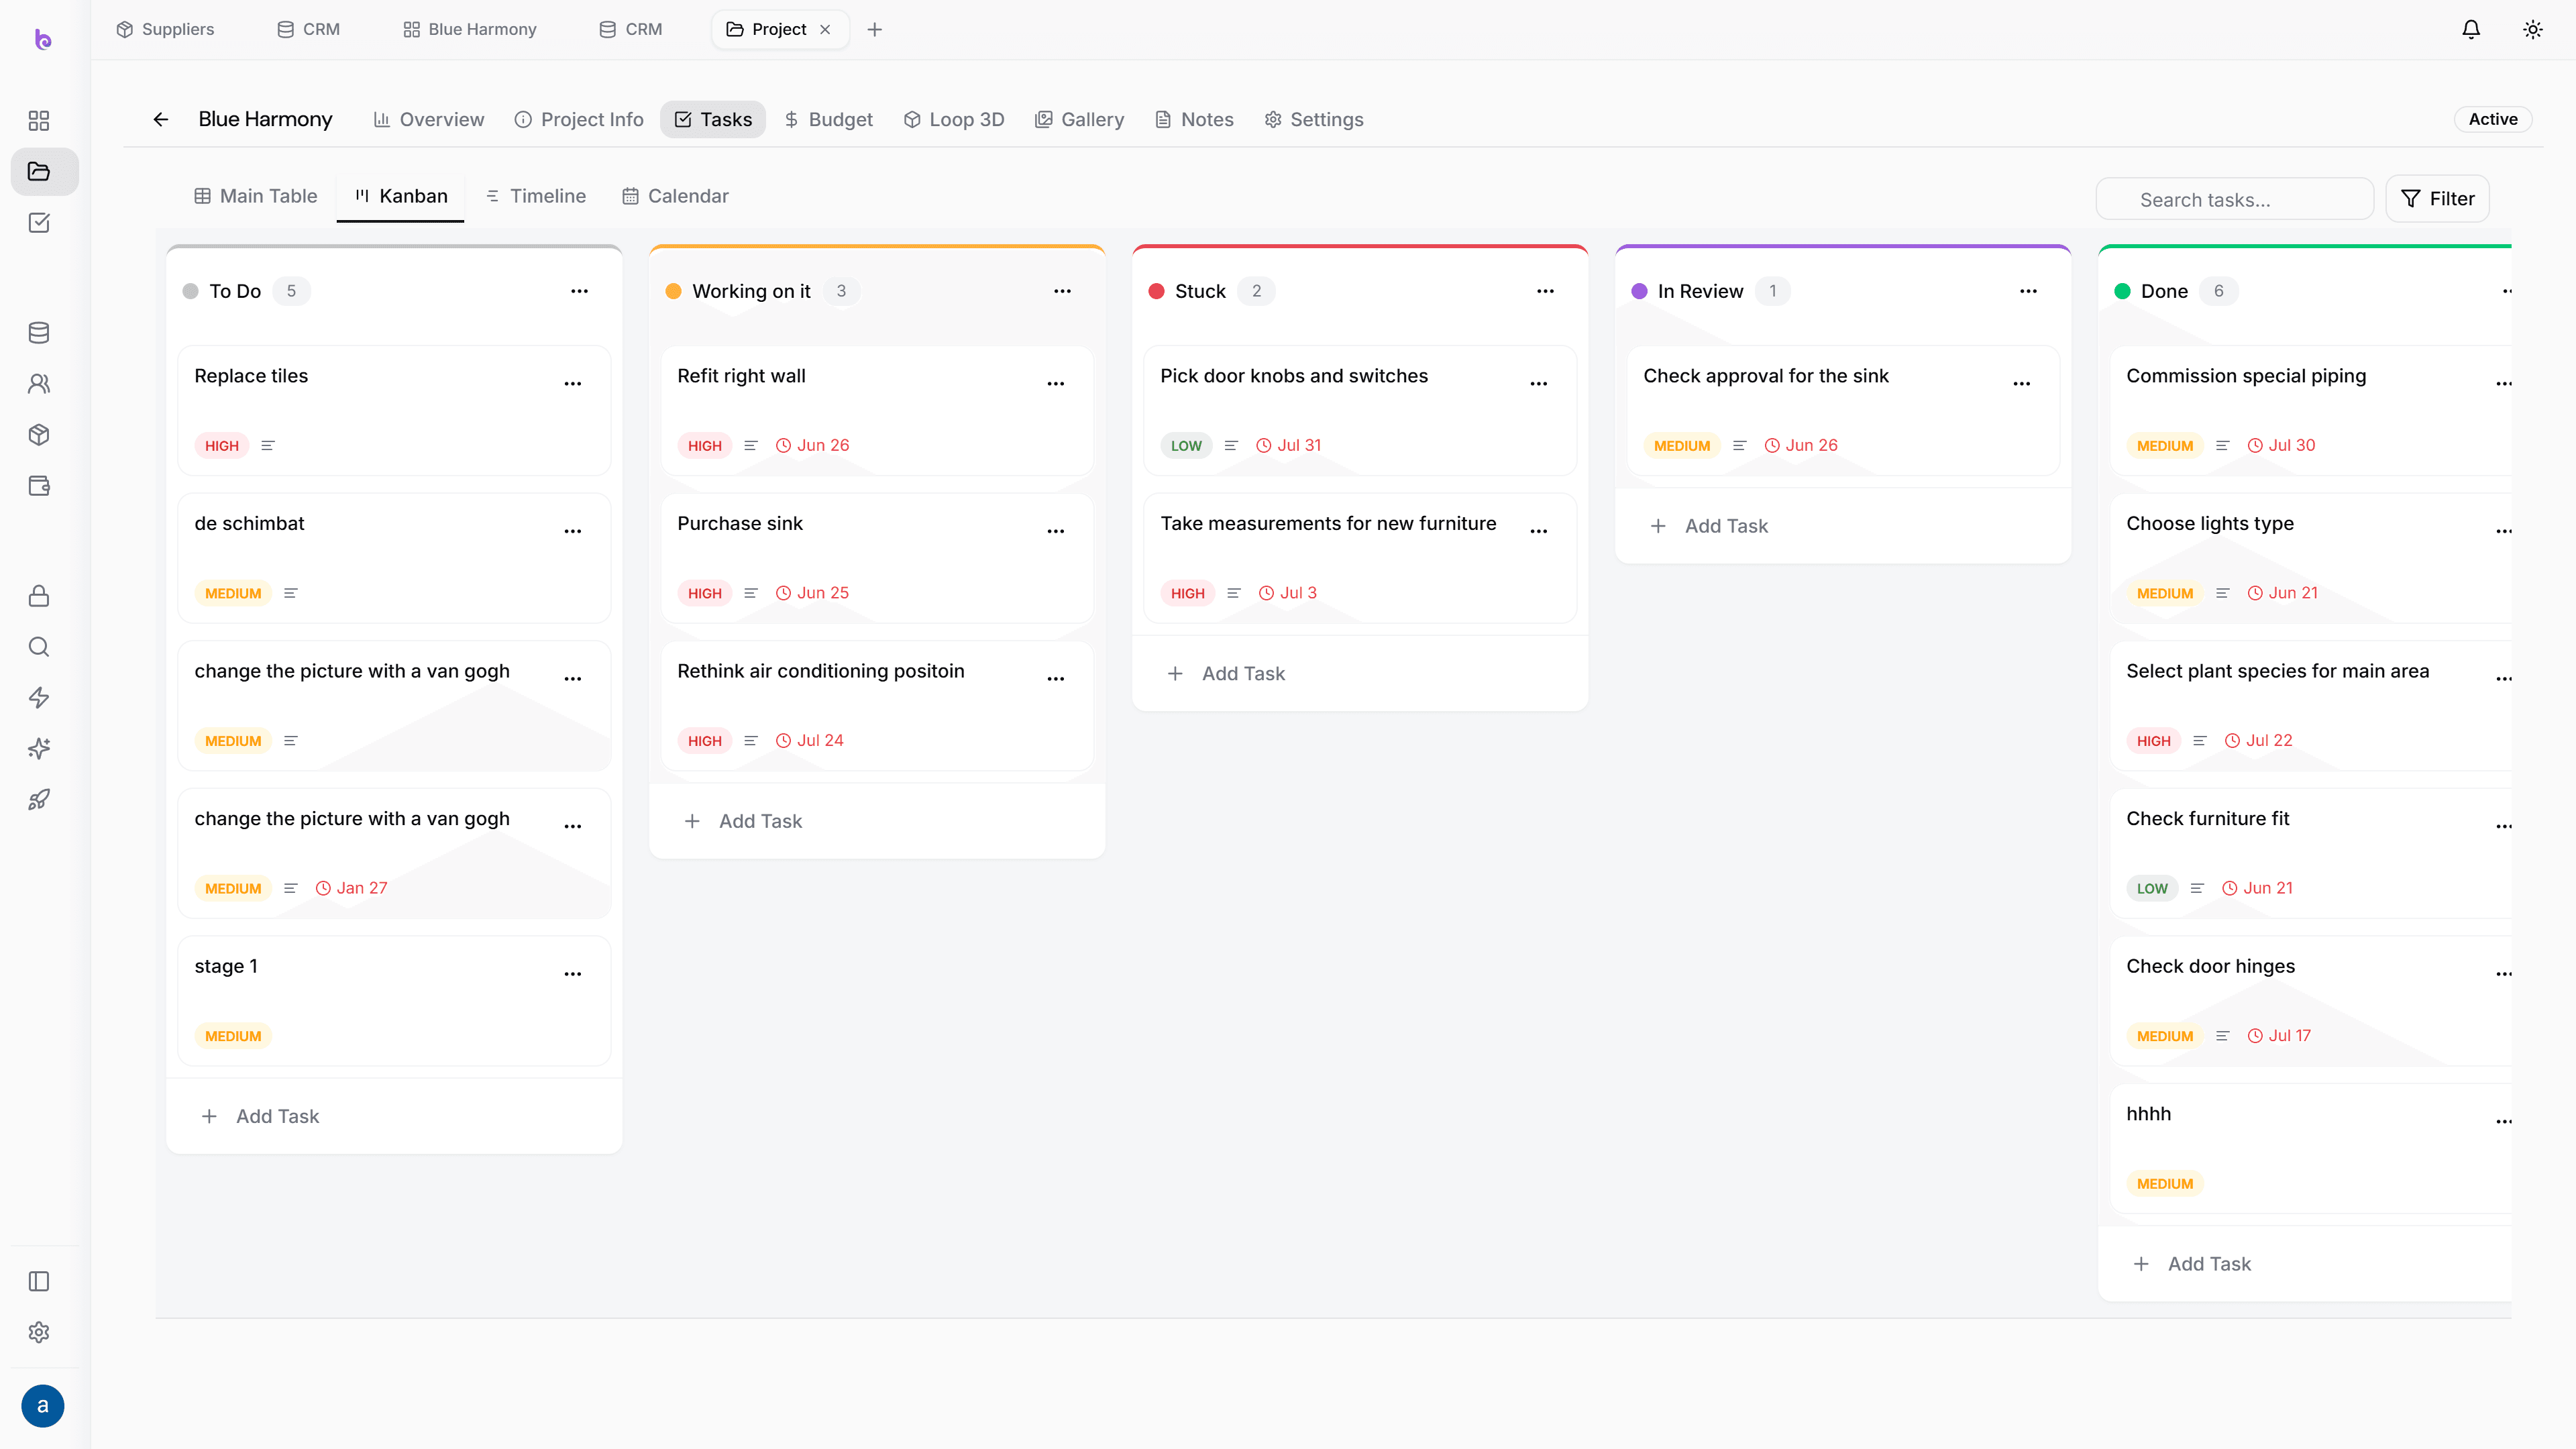Open the Loop 3D section
2576x1449 pixels.
954,120
